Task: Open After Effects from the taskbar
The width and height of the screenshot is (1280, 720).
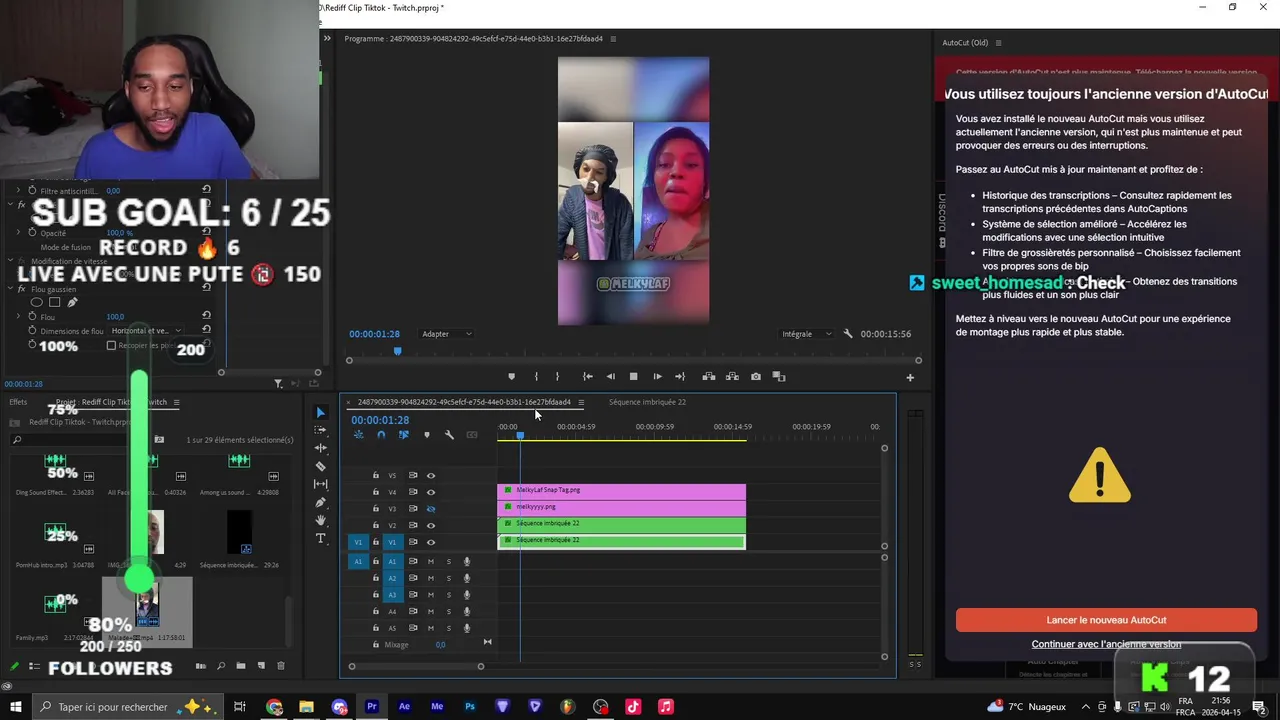Action: (x=404, y=707)
